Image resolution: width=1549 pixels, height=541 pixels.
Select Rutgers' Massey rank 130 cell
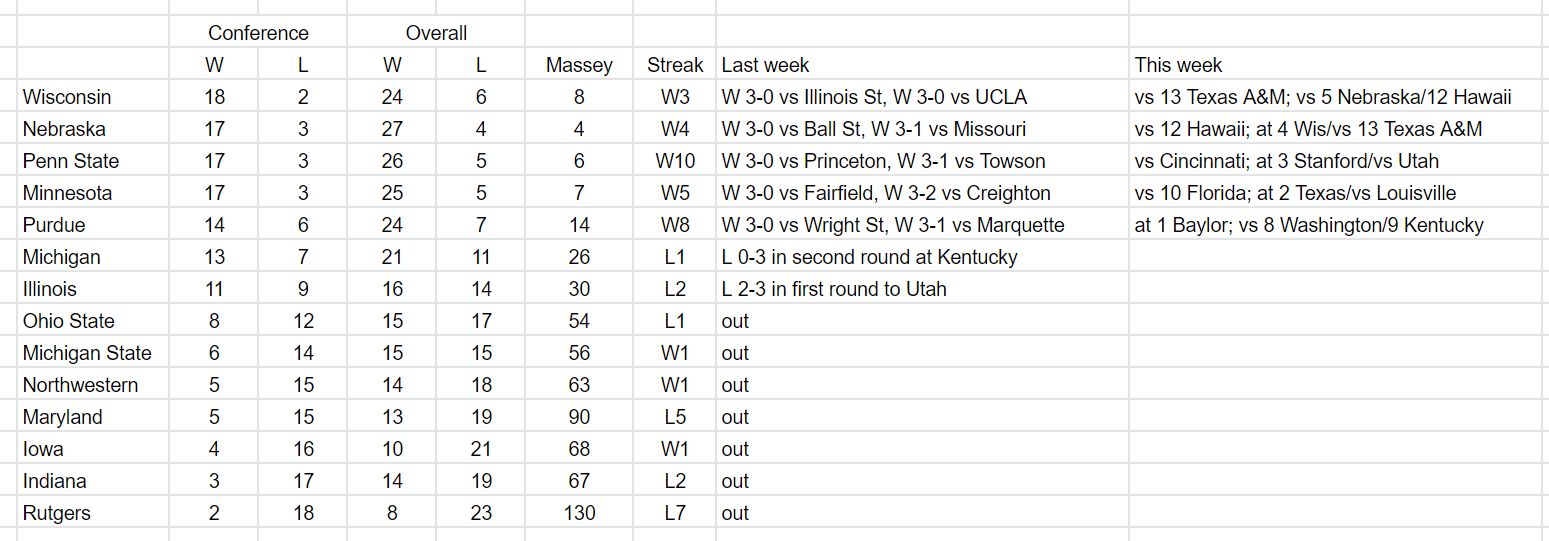click(579, 513)
